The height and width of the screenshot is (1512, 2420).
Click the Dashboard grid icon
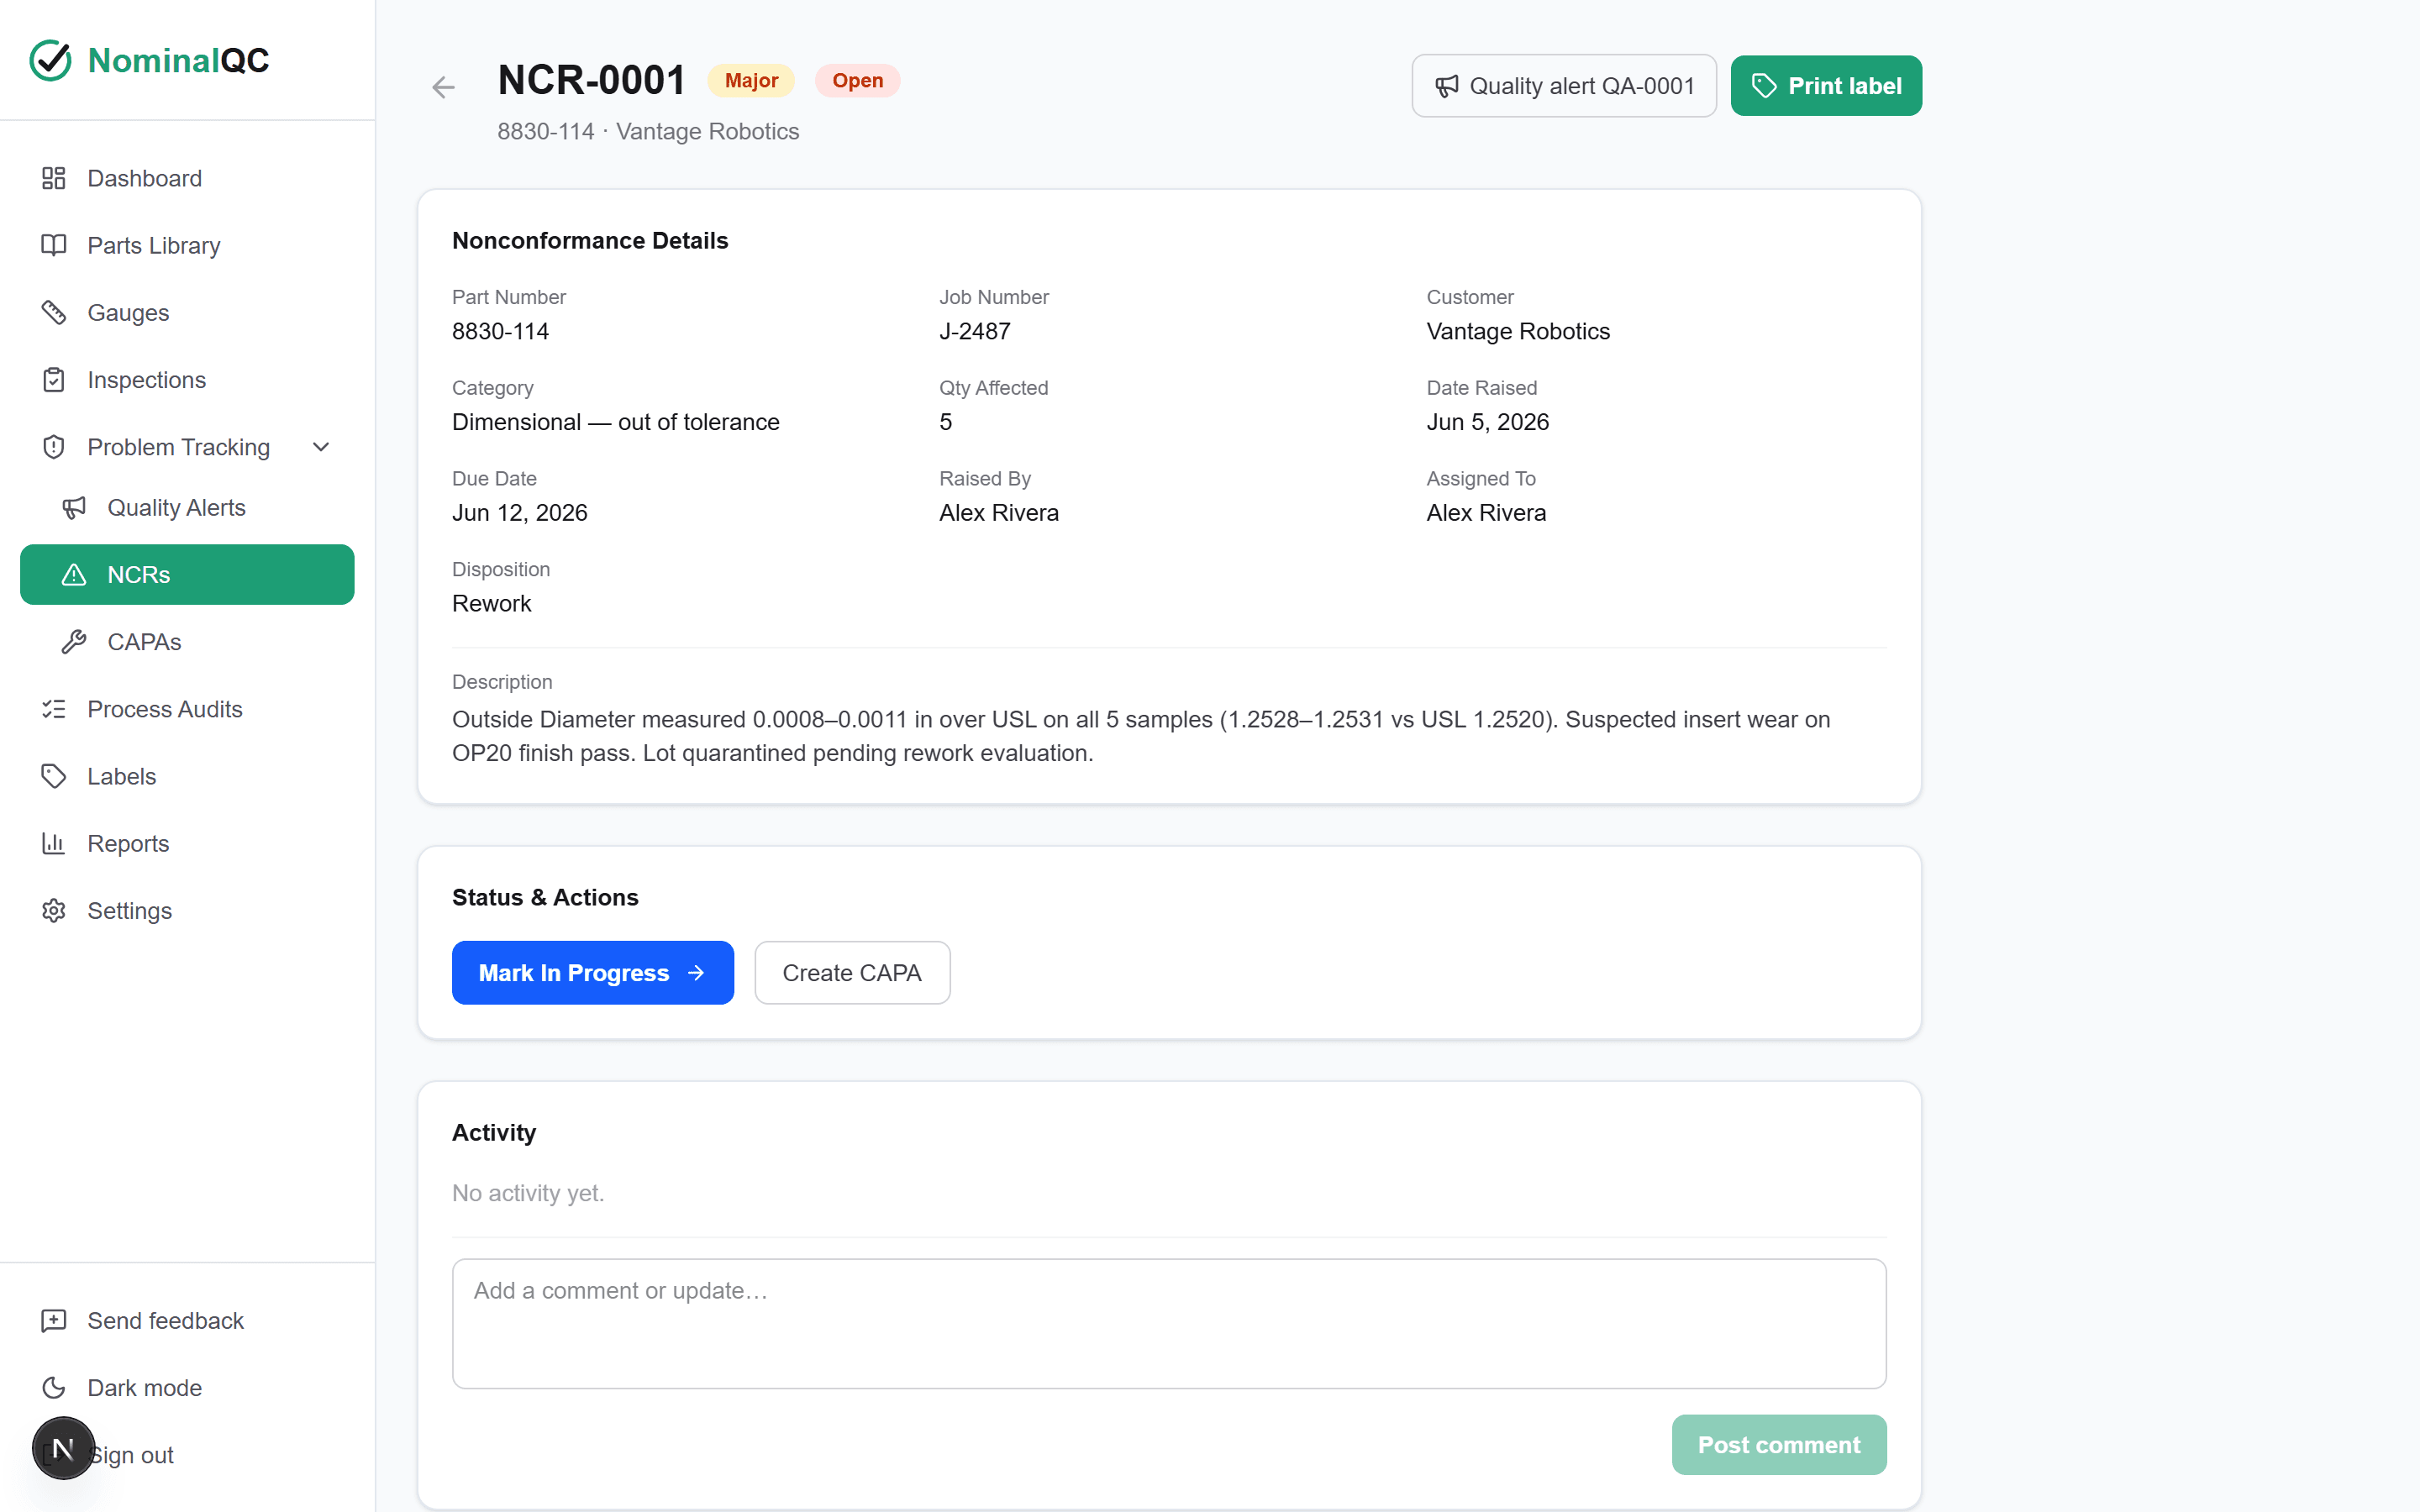(54, 178)
